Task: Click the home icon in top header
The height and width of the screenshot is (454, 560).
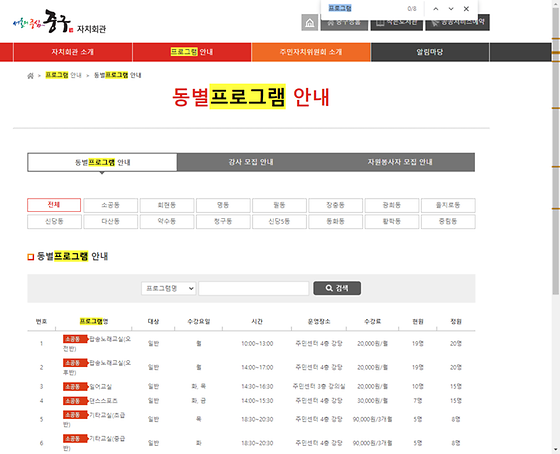Action: coord(310,23)
